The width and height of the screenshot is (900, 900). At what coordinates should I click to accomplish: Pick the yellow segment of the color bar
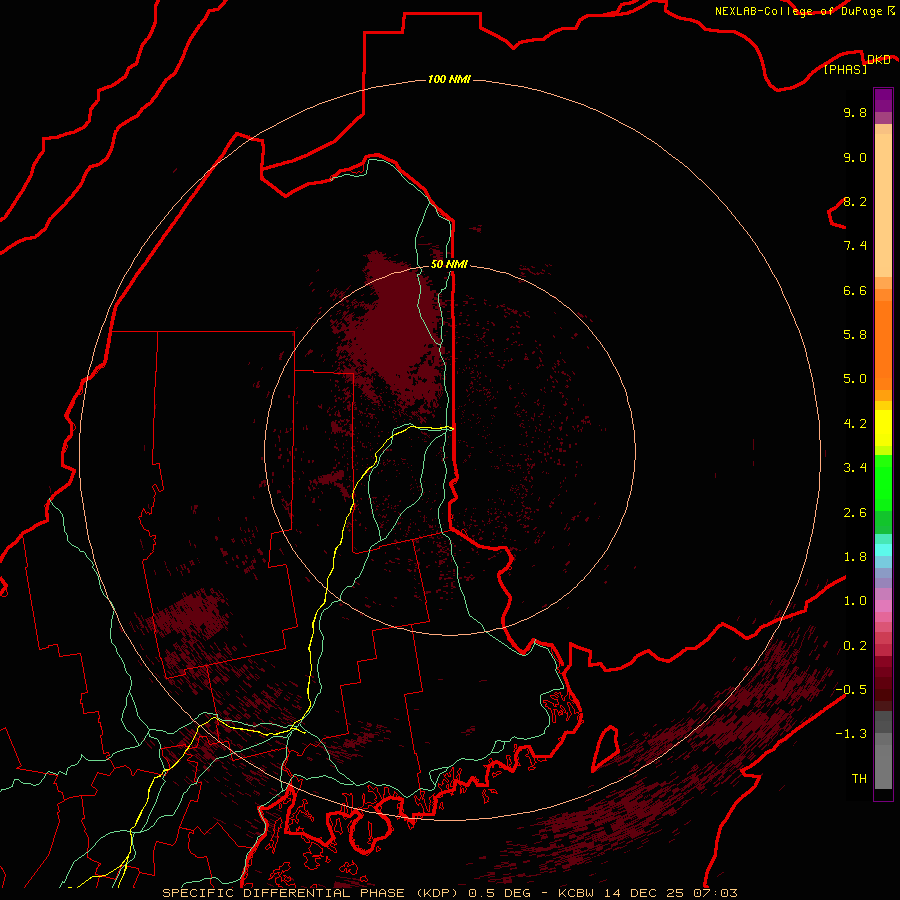883,428
